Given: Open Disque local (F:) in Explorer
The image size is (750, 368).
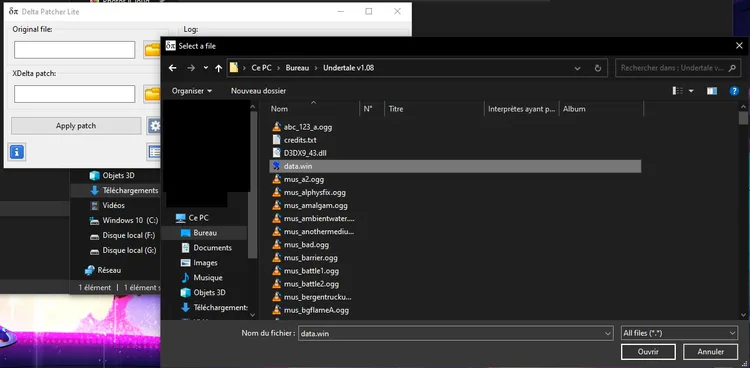Looking at the screenshot, I should 122,235.
